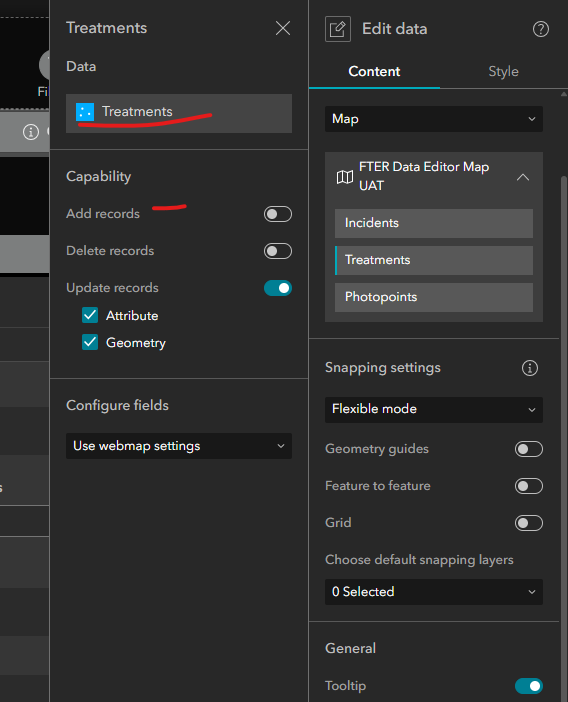Open the Map source dropdown
This screenshot has height=702, width=568.
click(x=434, y=119)
